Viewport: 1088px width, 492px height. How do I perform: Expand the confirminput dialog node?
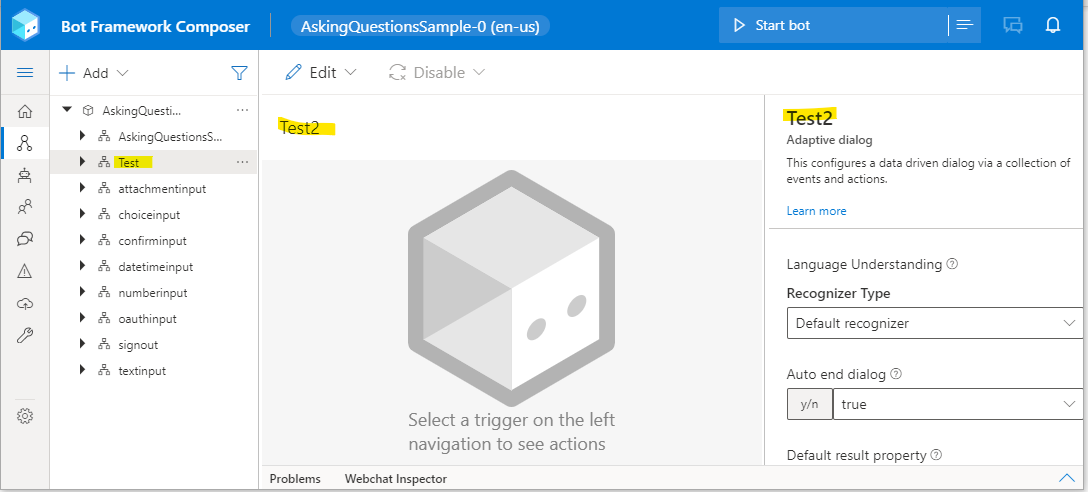83,240
